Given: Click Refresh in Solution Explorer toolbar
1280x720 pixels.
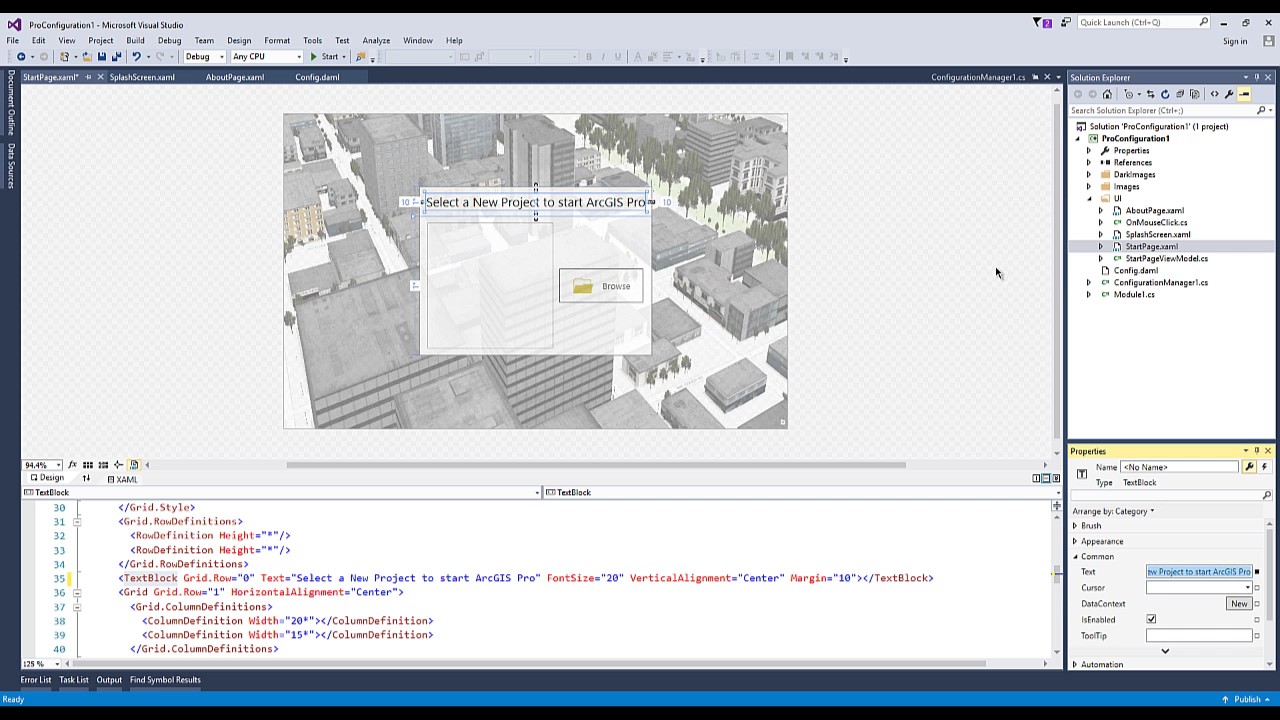Looking at the screenshot, I should point(1165,94).
